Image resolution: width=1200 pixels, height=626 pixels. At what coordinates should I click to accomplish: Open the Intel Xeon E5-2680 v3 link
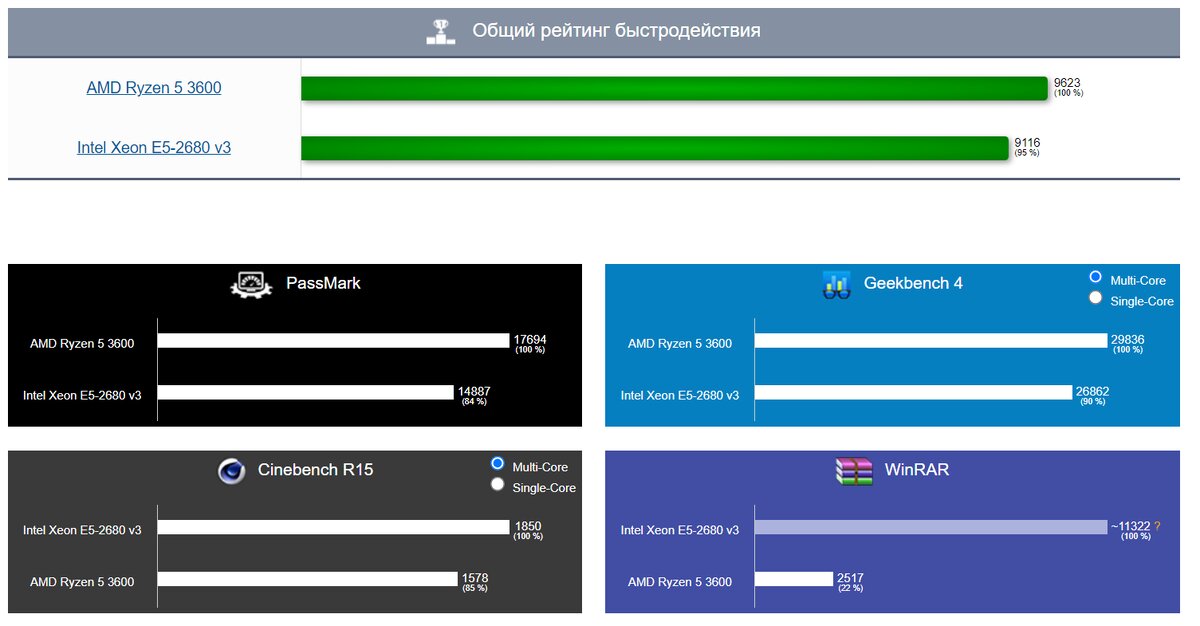click(x=154, y=148)
